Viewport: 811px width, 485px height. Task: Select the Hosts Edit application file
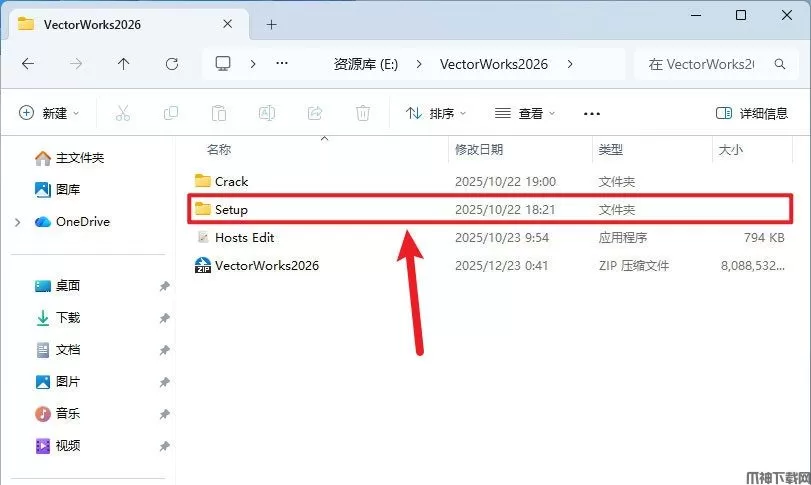tap(489, 237)
